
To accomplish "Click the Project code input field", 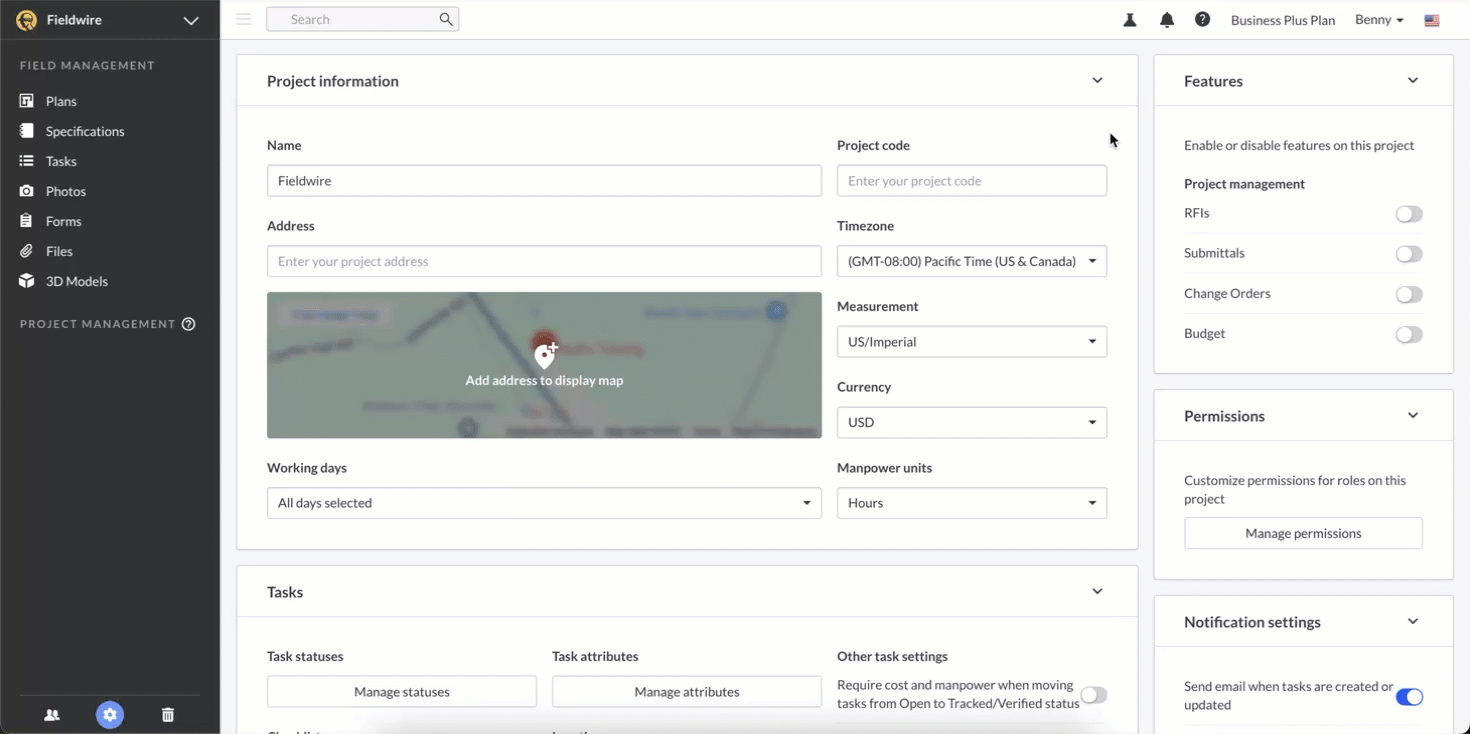I will 971,181.
